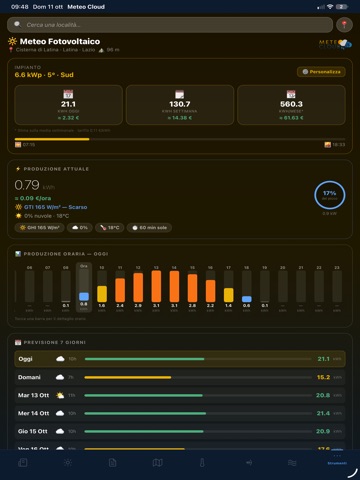The height and width of the screenshot is (480, 360).
Task: Select the 12 o'clock bar showing 2.9
Action: [x=138, y=287]
